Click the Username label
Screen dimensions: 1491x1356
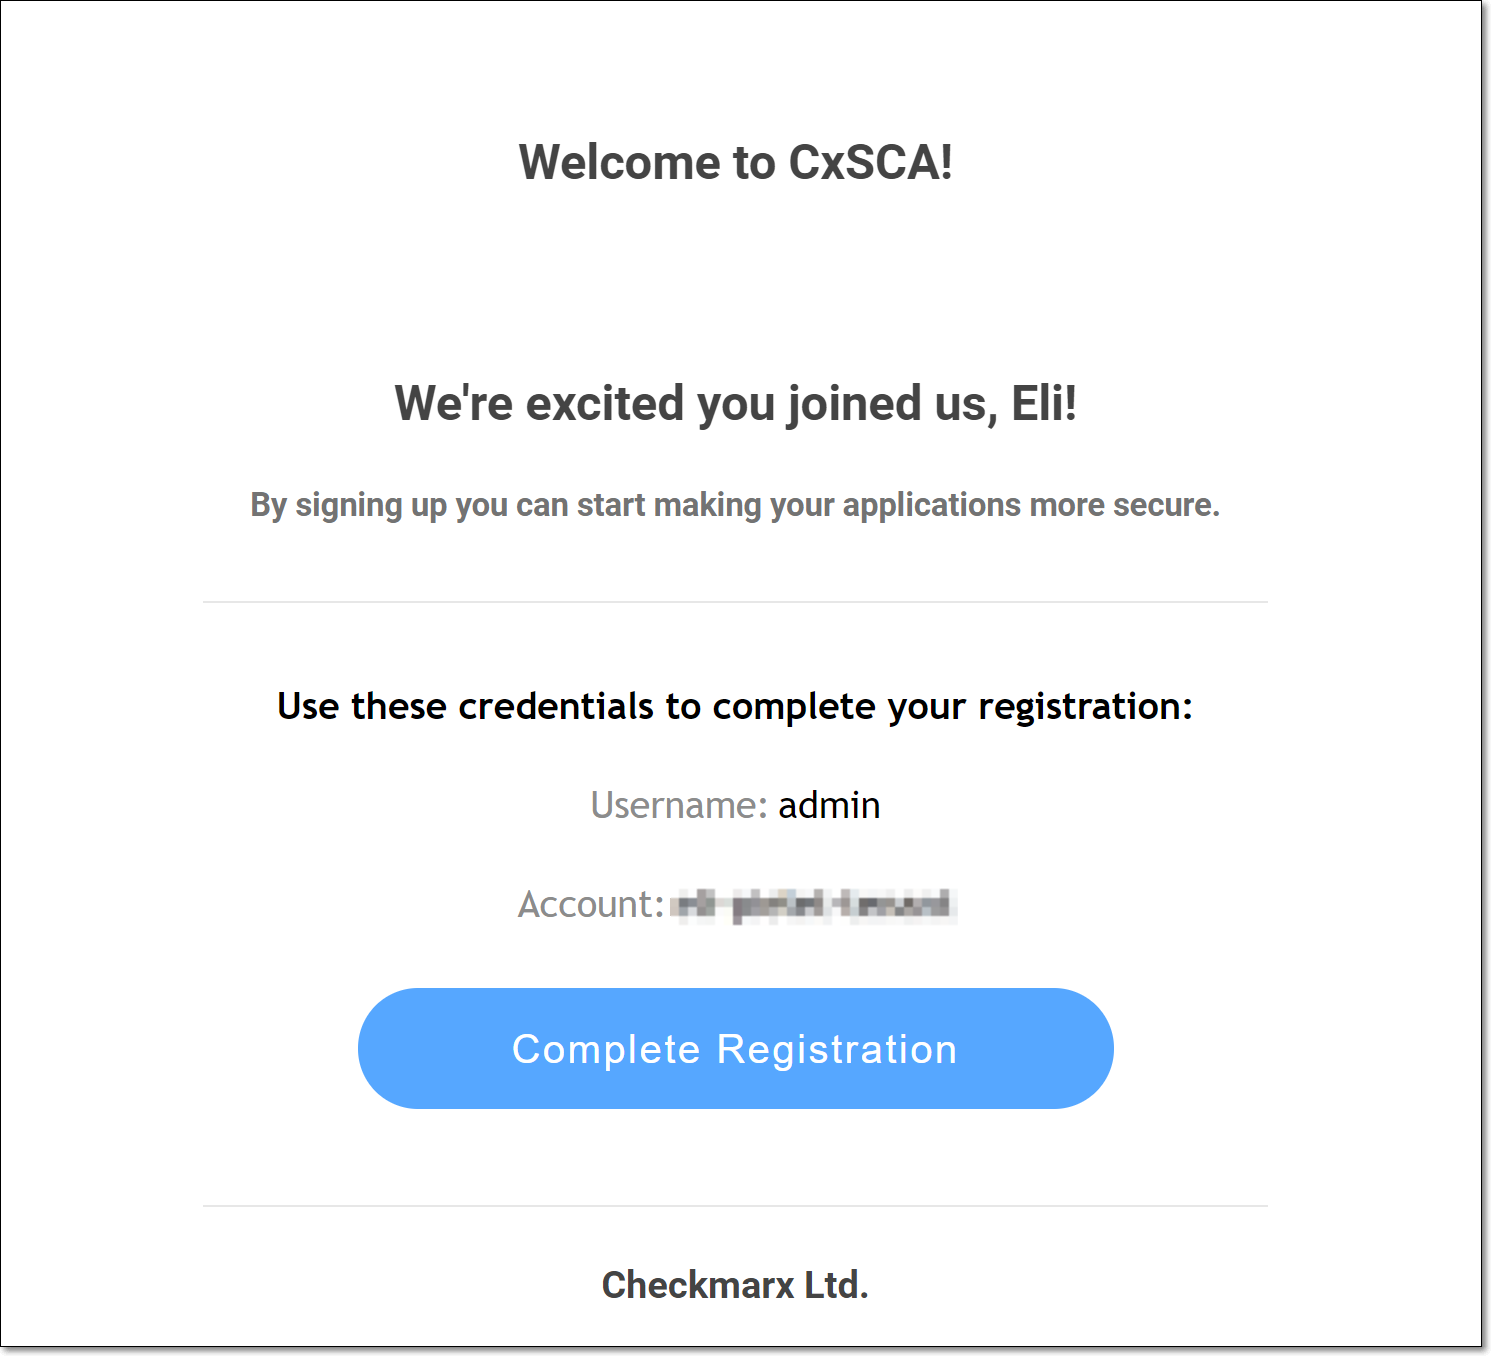(678, 805)
